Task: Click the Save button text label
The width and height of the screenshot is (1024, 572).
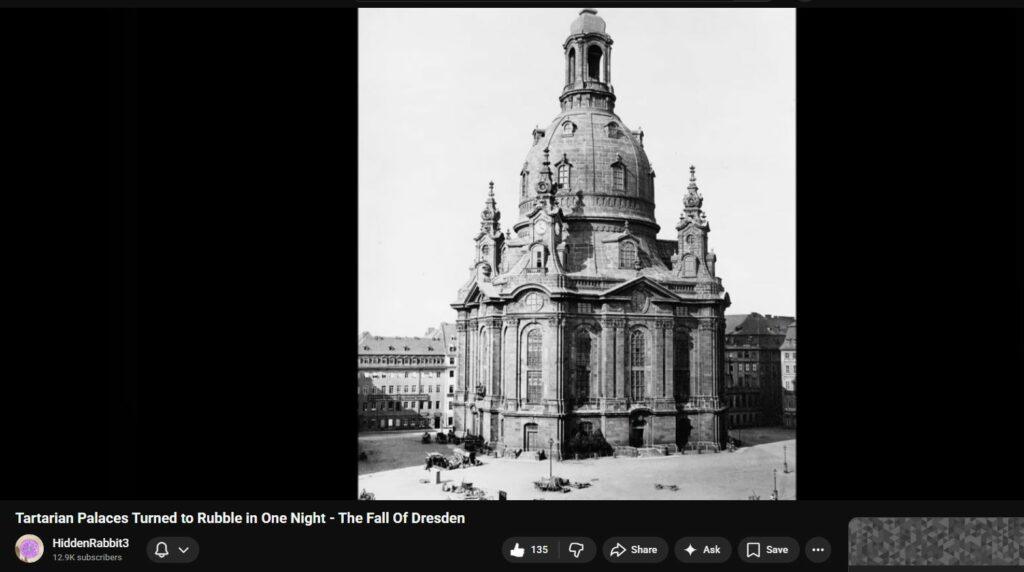Action: pyautogui.click(x=777, y=550)
